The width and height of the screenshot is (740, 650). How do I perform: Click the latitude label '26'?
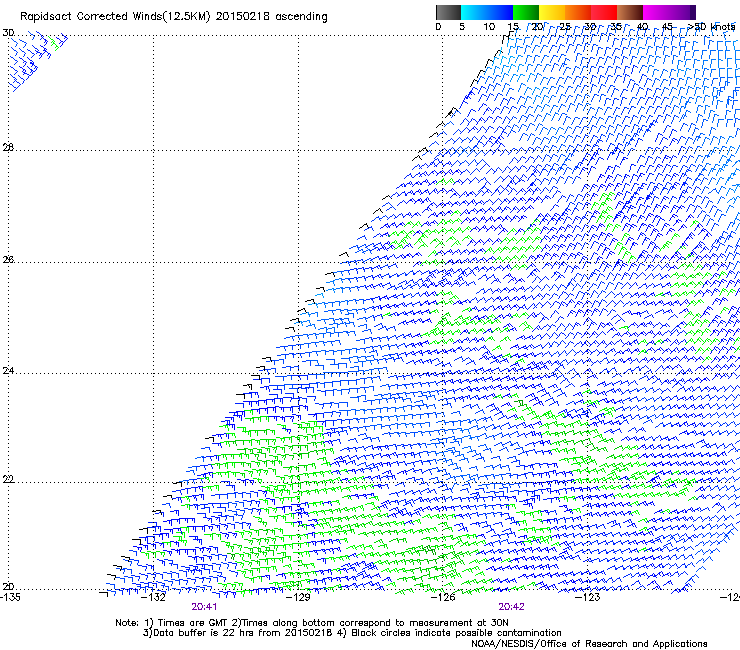tap(8, 260)
